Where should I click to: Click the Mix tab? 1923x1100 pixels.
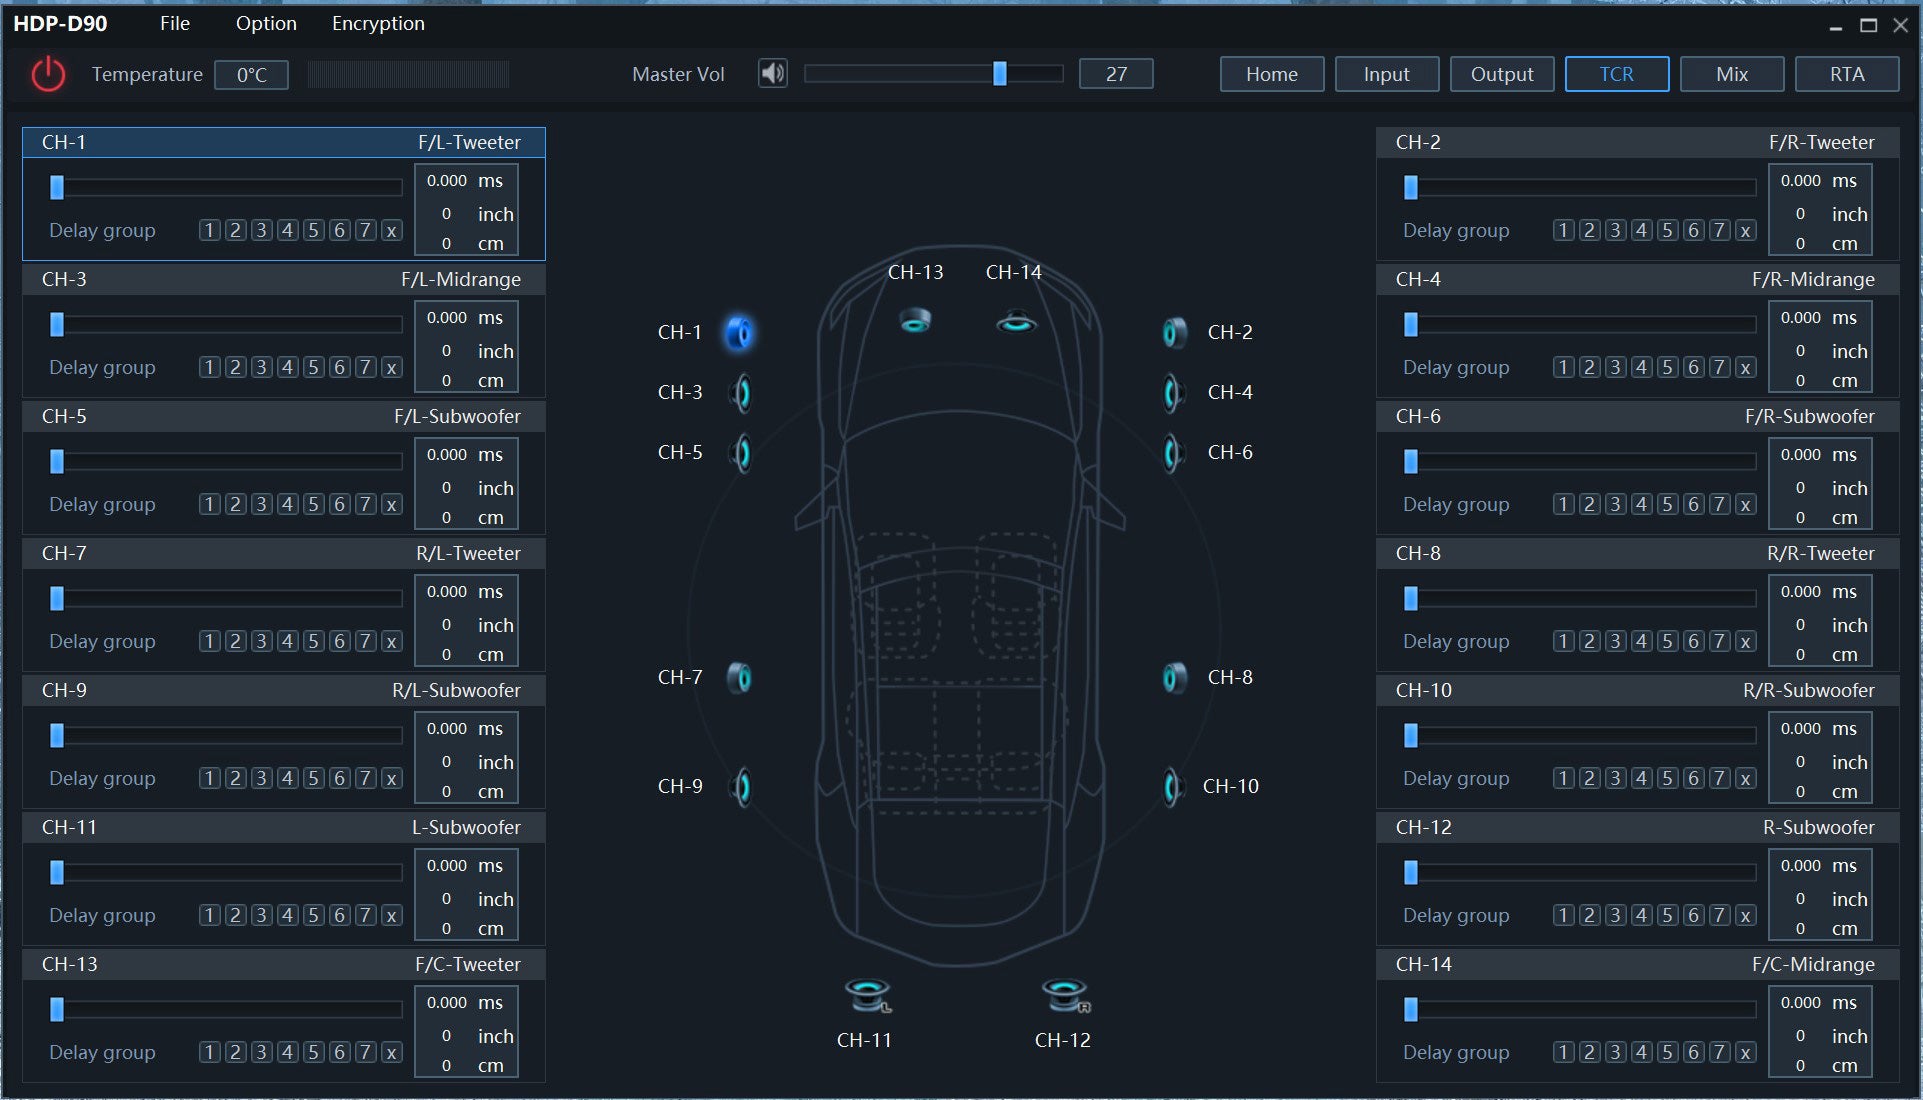click(1730, 75)
